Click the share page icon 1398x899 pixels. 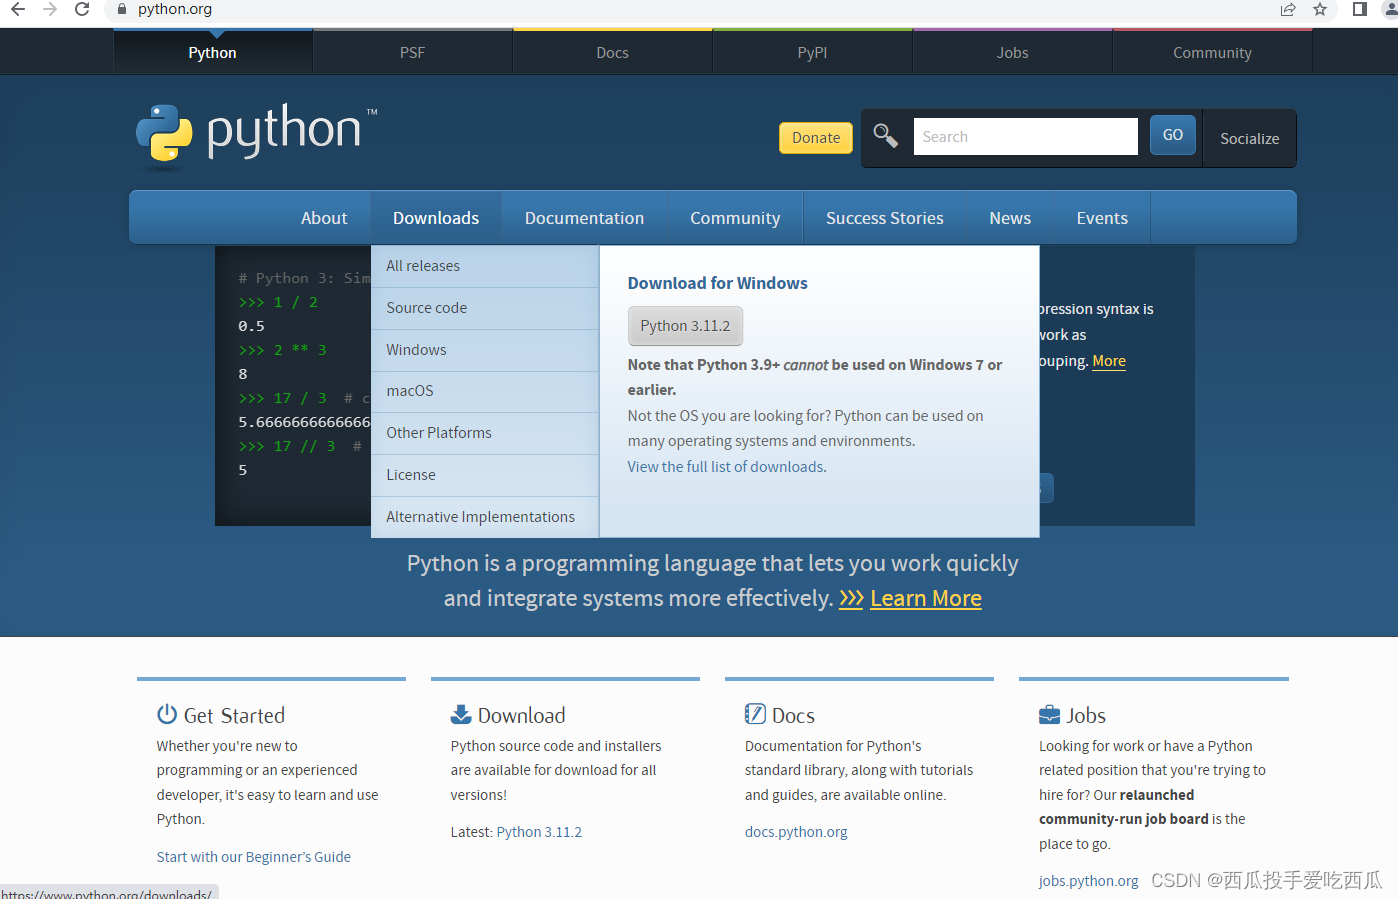1288,9
